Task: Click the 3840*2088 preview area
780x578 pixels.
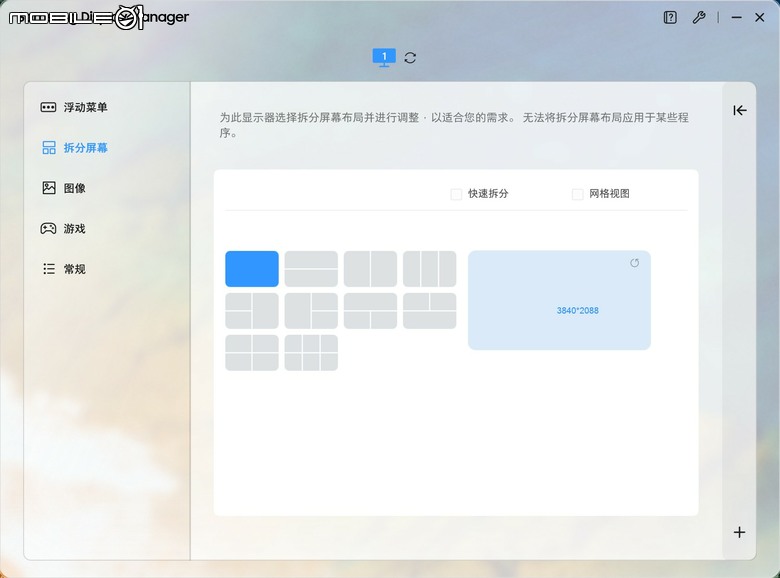Action: click(x=559, y=300)
